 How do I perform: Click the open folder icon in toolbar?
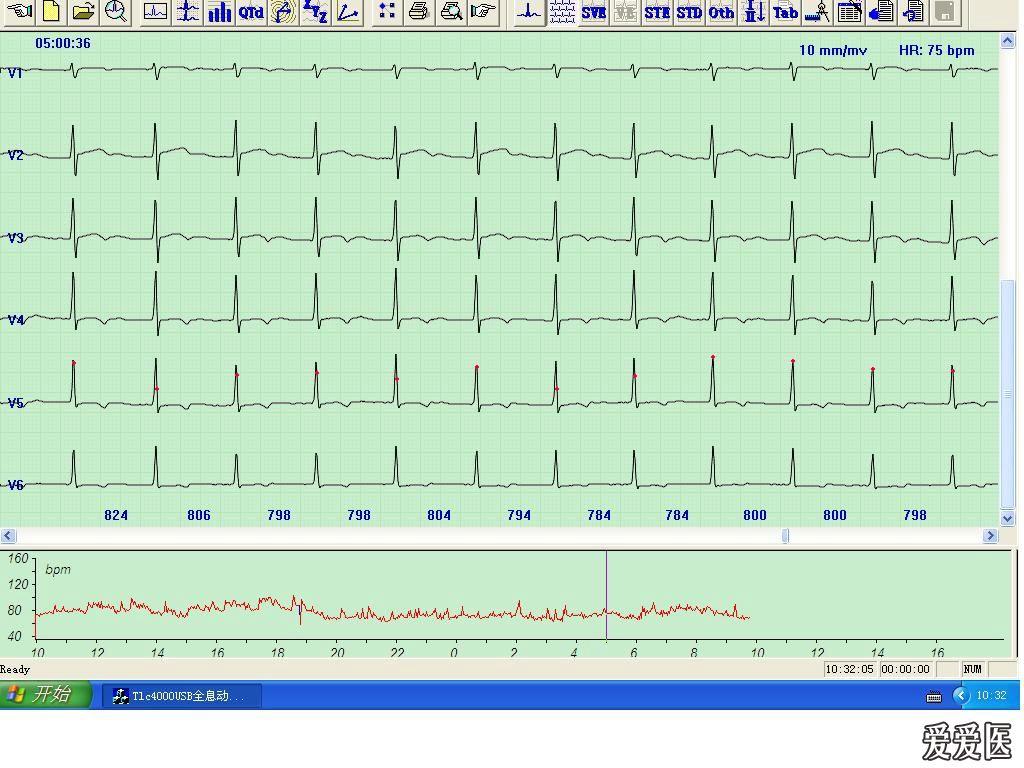pos(83,12)
